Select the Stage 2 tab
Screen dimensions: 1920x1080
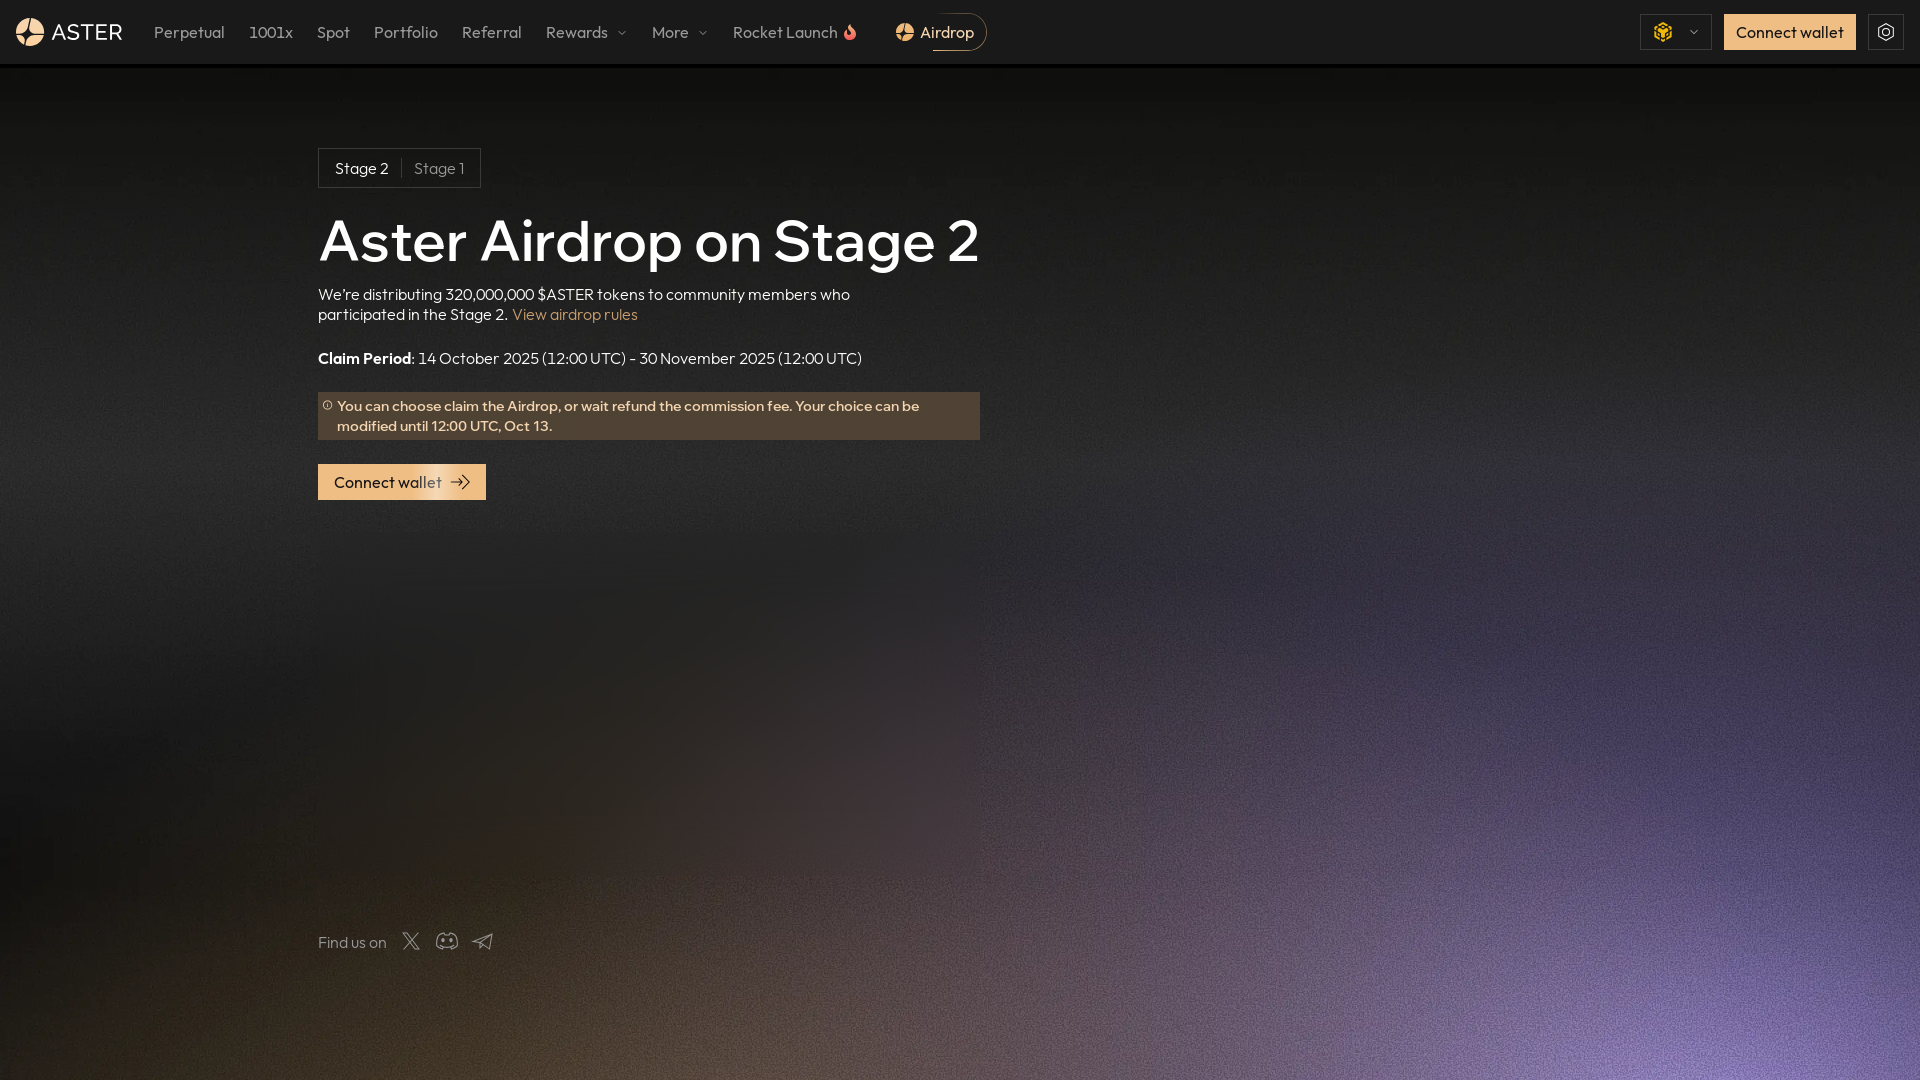(x=361, y=168)
